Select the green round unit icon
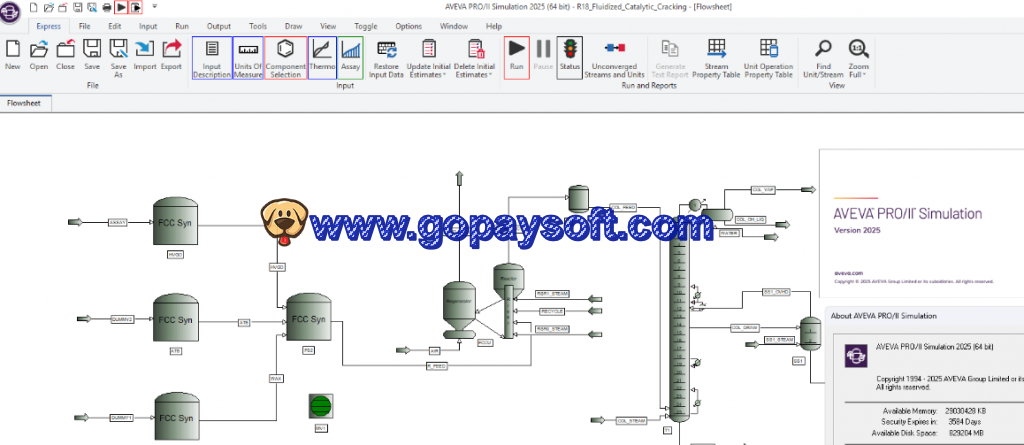This screenshot has width=1024, height=445. [x=321, y=406]
